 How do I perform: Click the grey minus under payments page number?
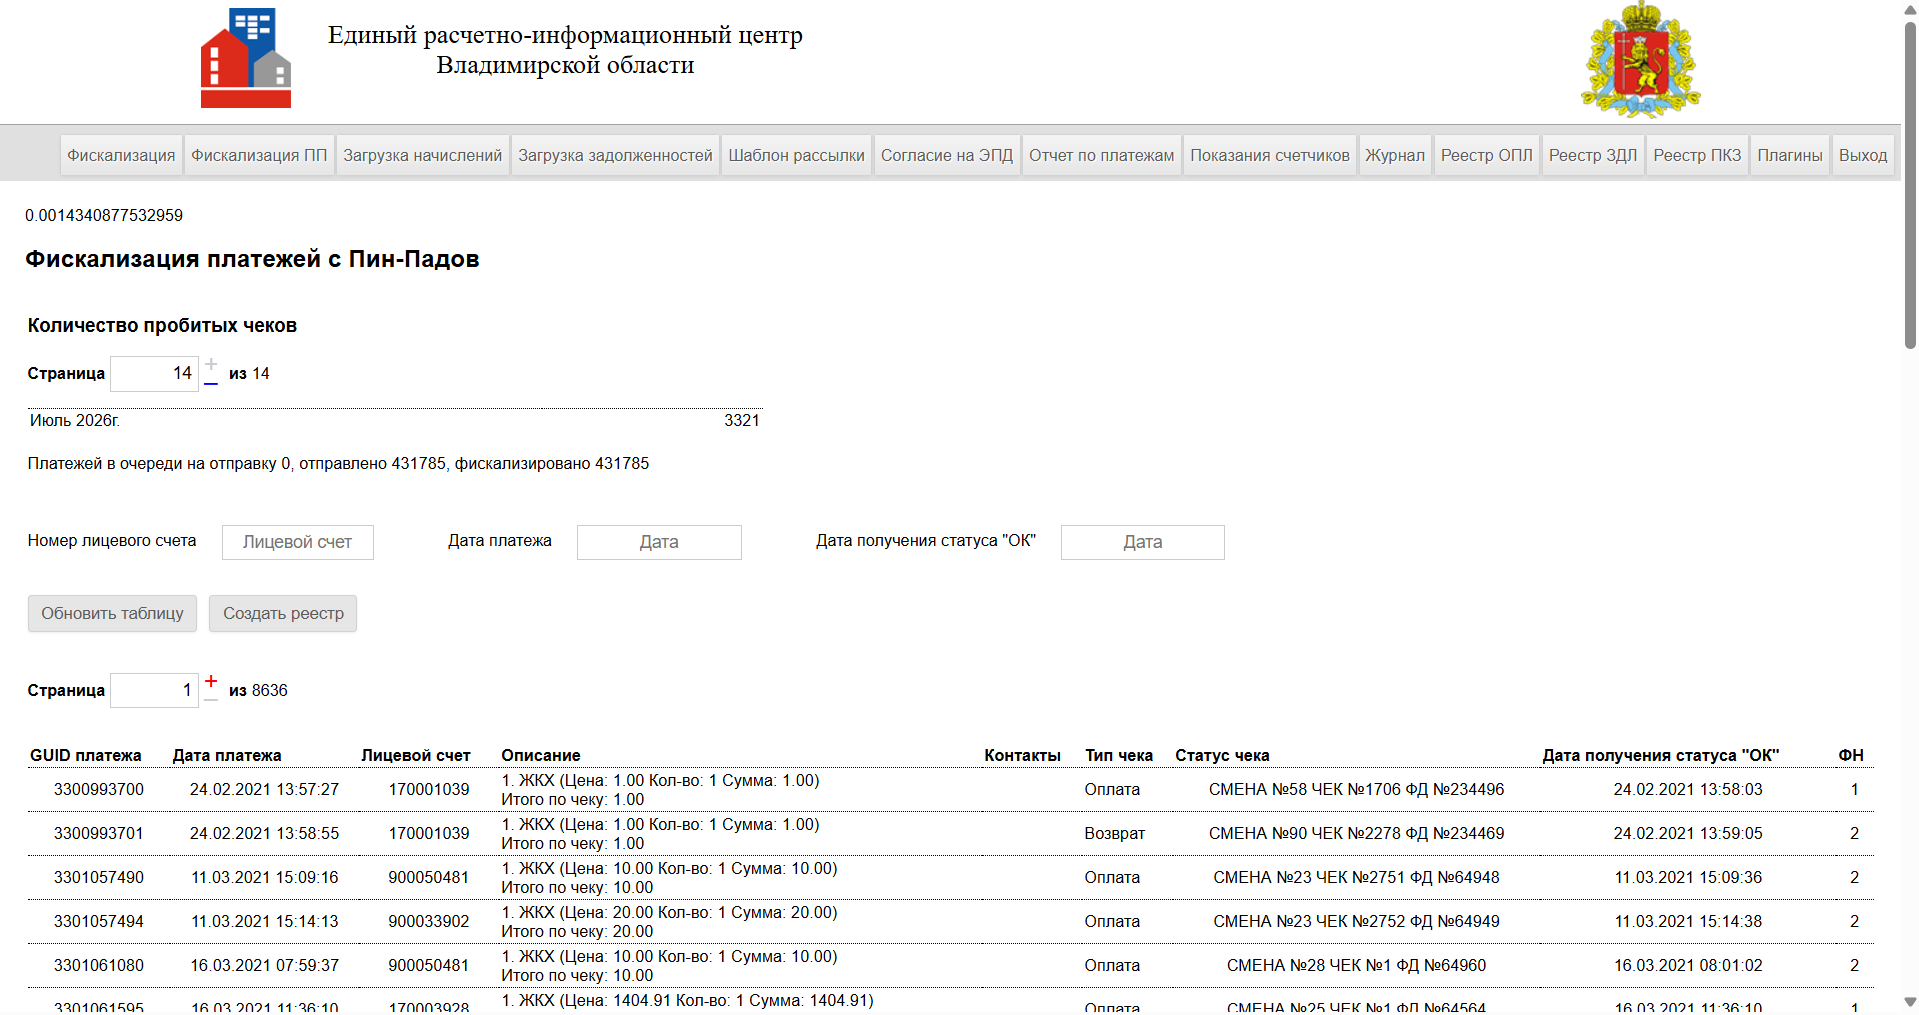point(211,700)
